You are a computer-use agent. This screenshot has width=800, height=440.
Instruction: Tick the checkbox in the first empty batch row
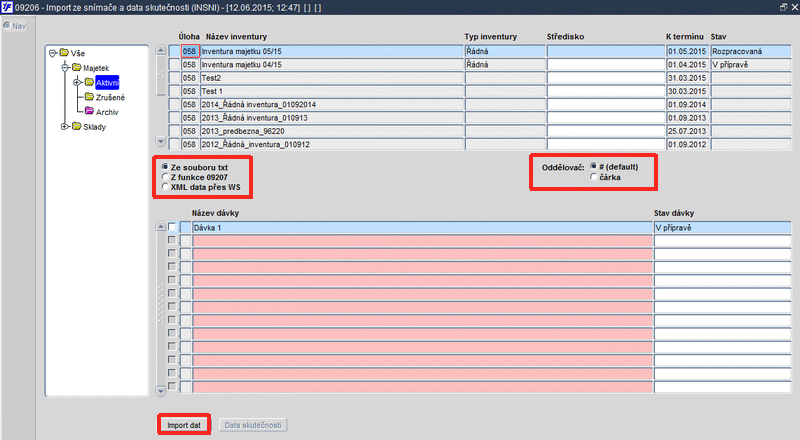coord(172,240)
